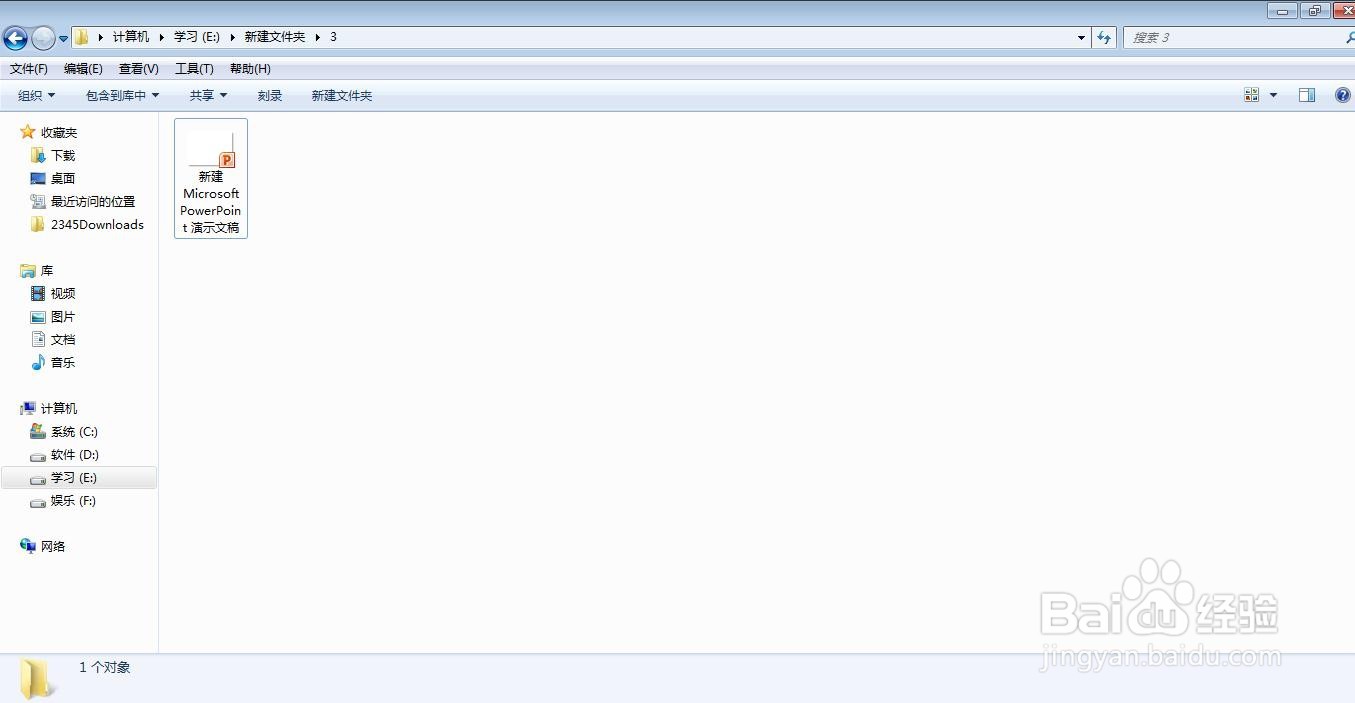Open the 编辑(E) menu
This screenshot has width=1355, height=703.
(x=83, y=69)
